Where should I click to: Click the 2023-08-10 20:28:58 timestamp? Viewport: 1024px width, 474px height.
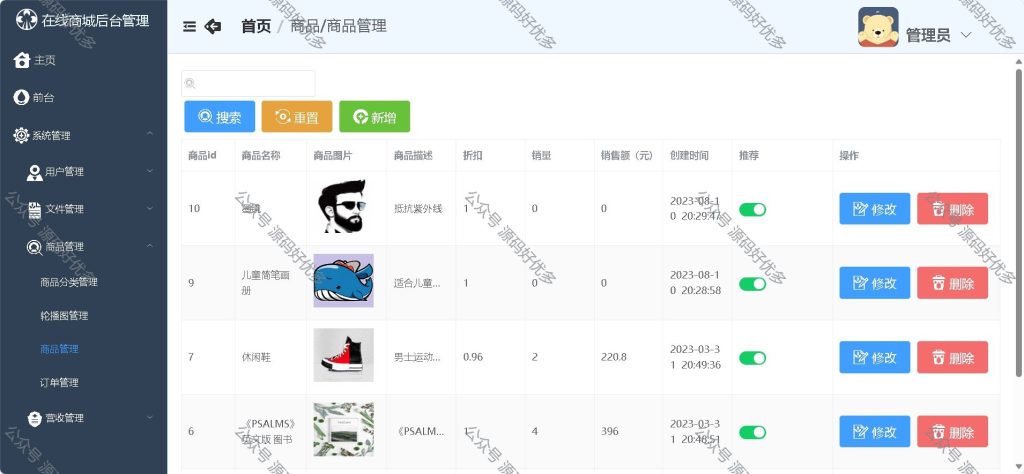tap(696, 283)
